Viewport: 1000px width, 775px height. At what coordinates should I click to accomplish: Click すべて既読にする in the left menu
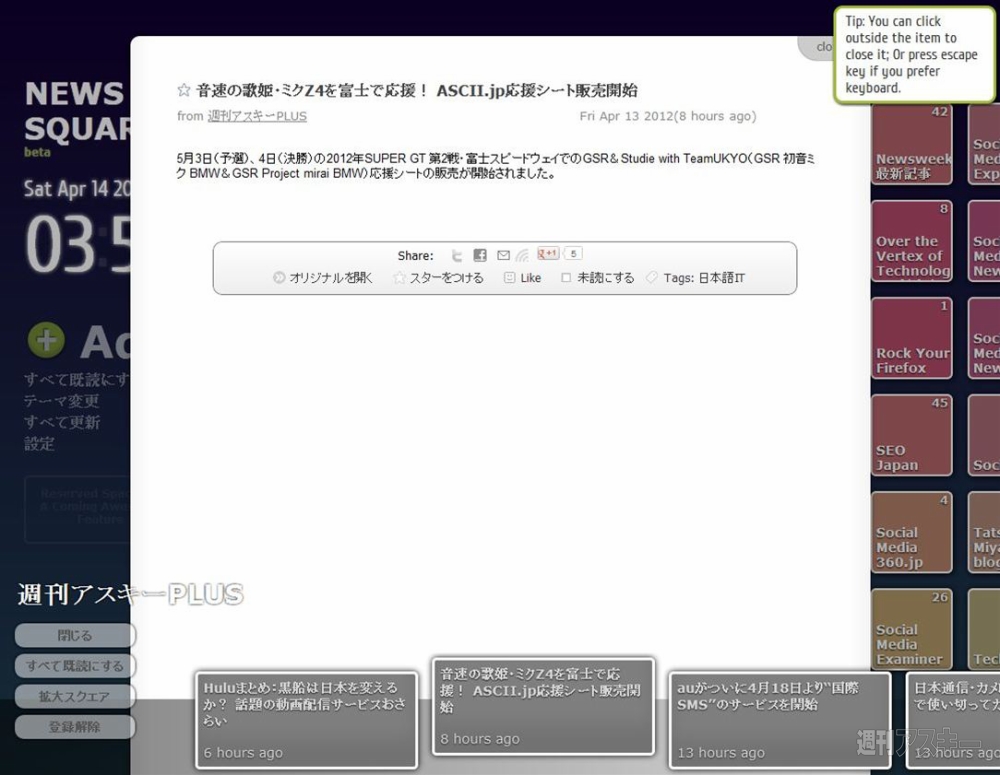coord(77,380)
